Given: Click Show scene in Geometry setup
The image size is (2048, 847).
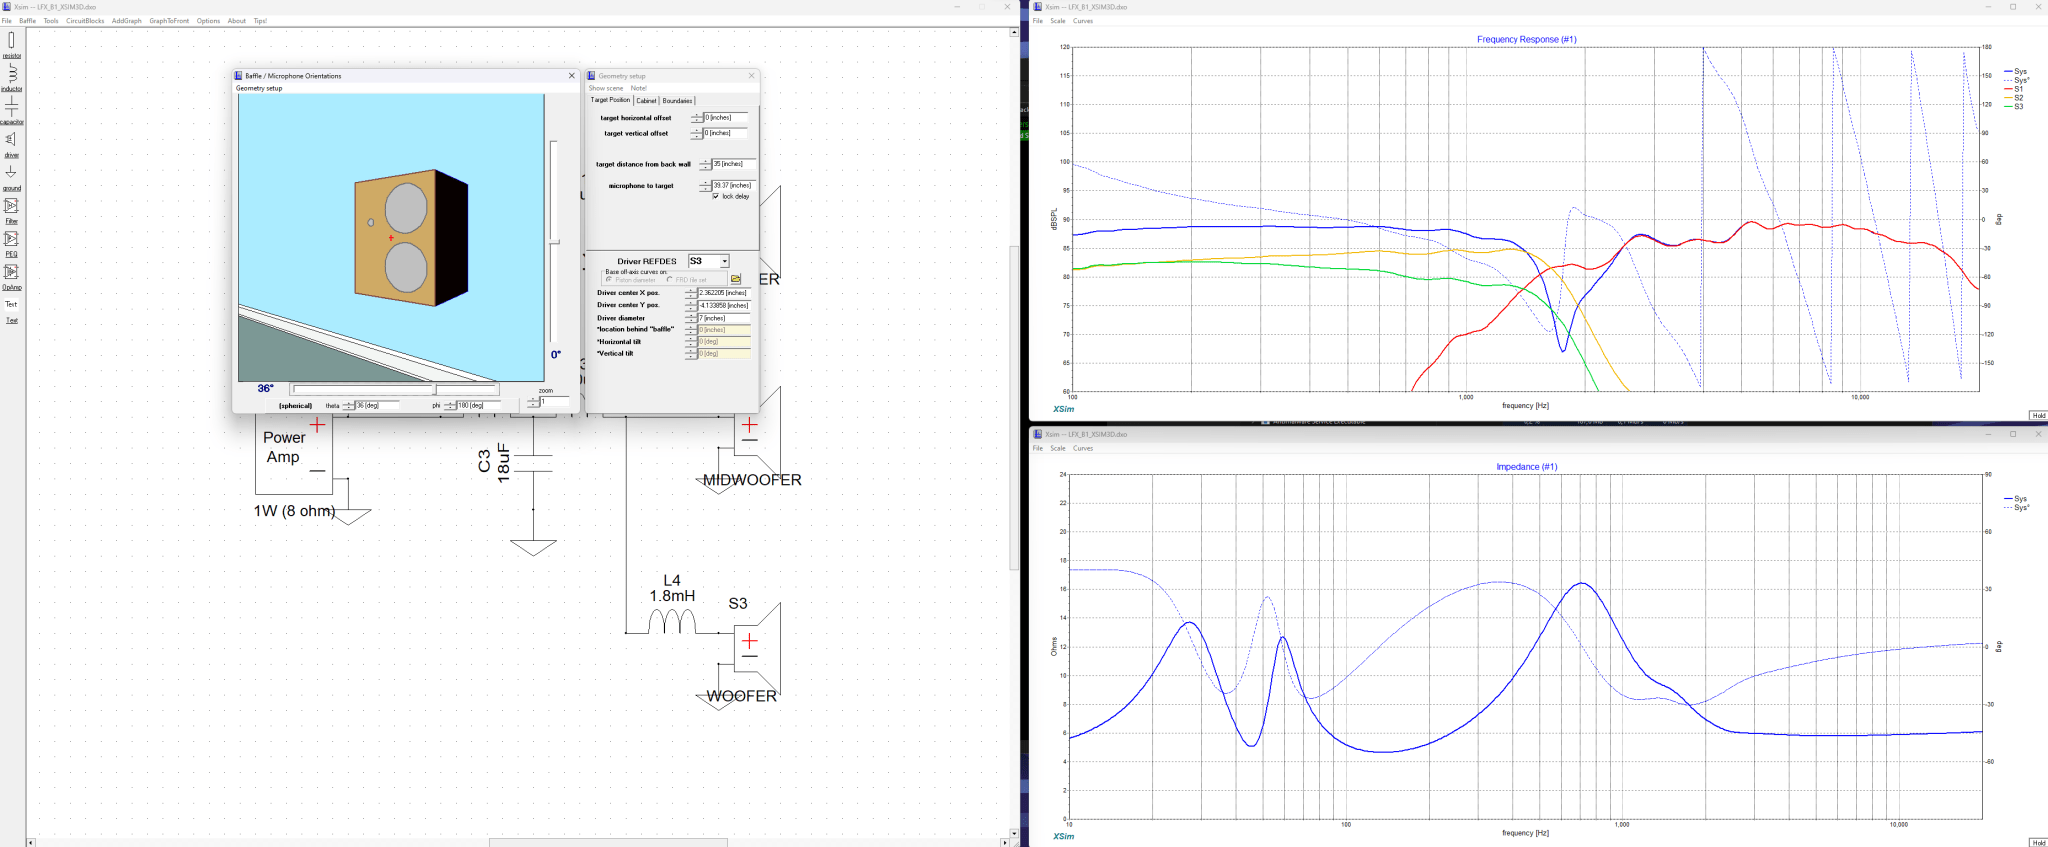Looking at the screenshot, I should pos(606,88).
